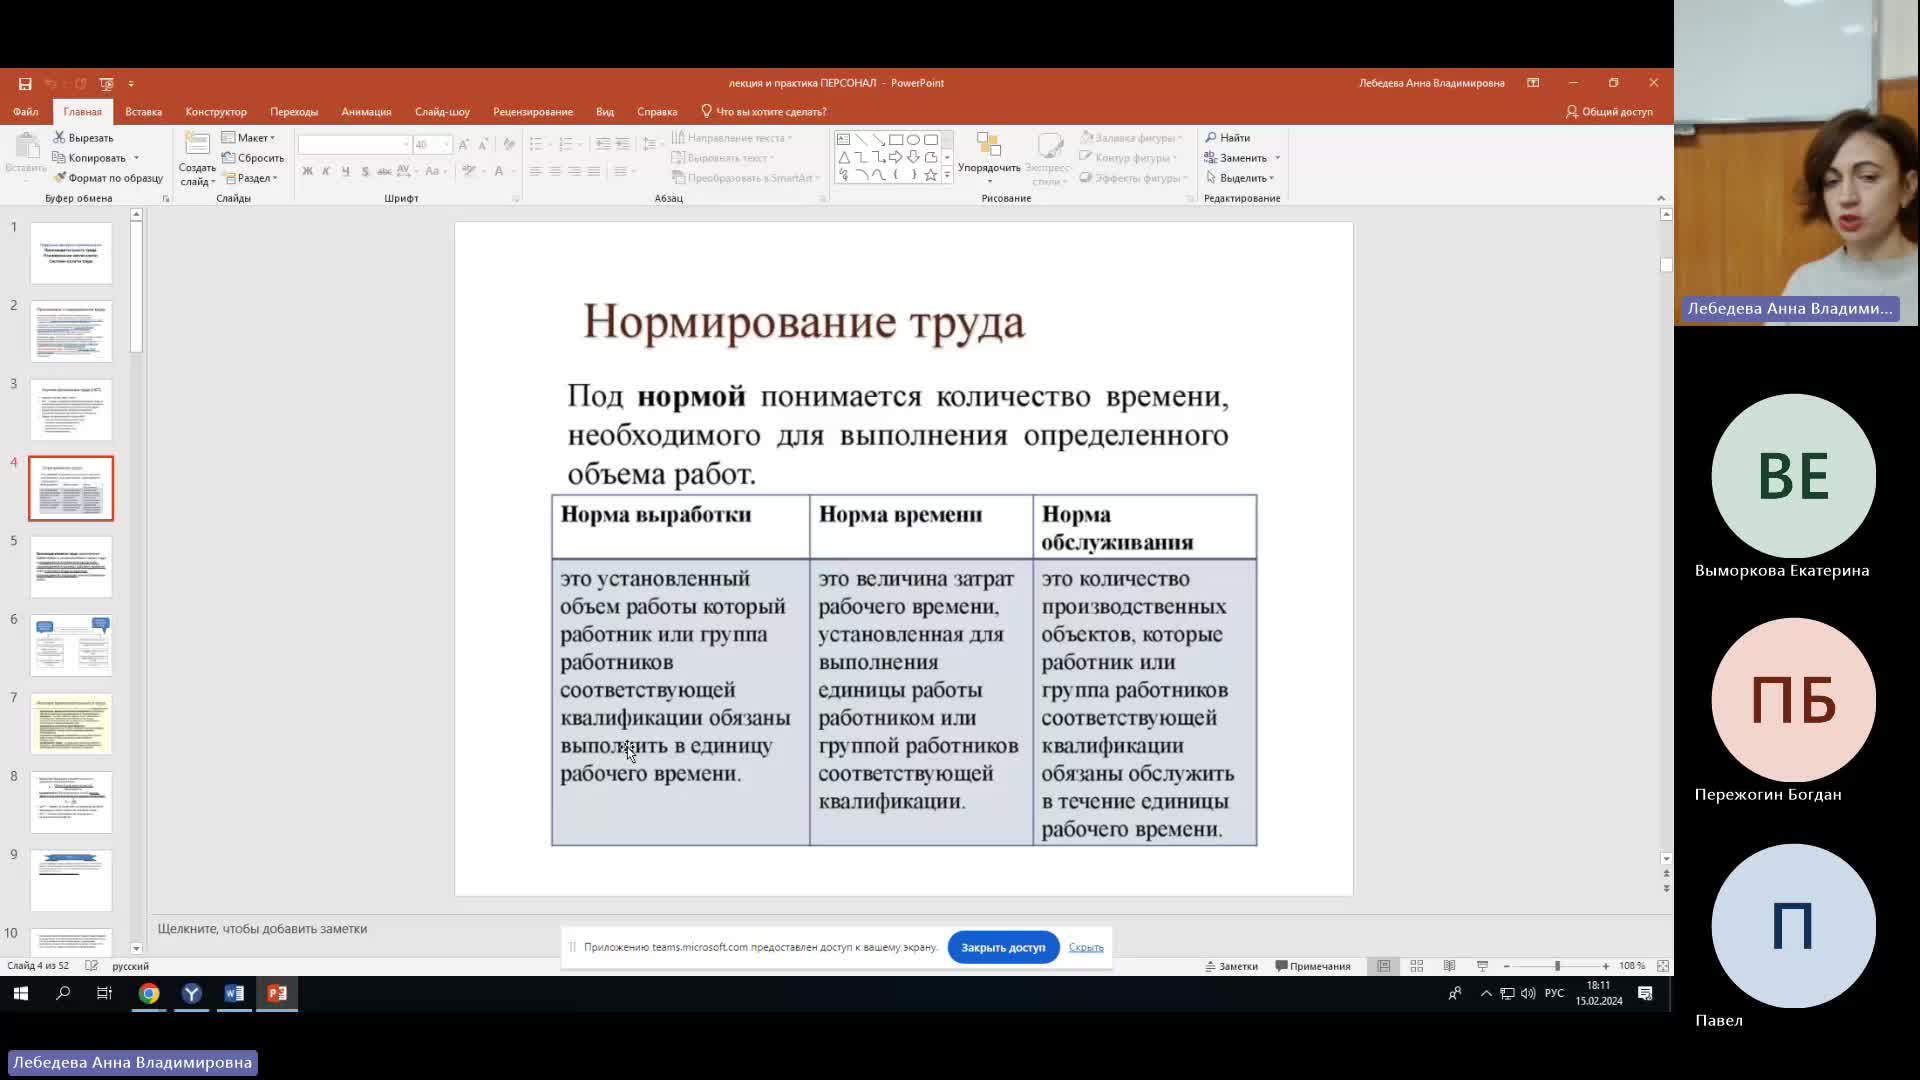
Task: Click the Find (Найти) button
Action: click(1228, 138)
